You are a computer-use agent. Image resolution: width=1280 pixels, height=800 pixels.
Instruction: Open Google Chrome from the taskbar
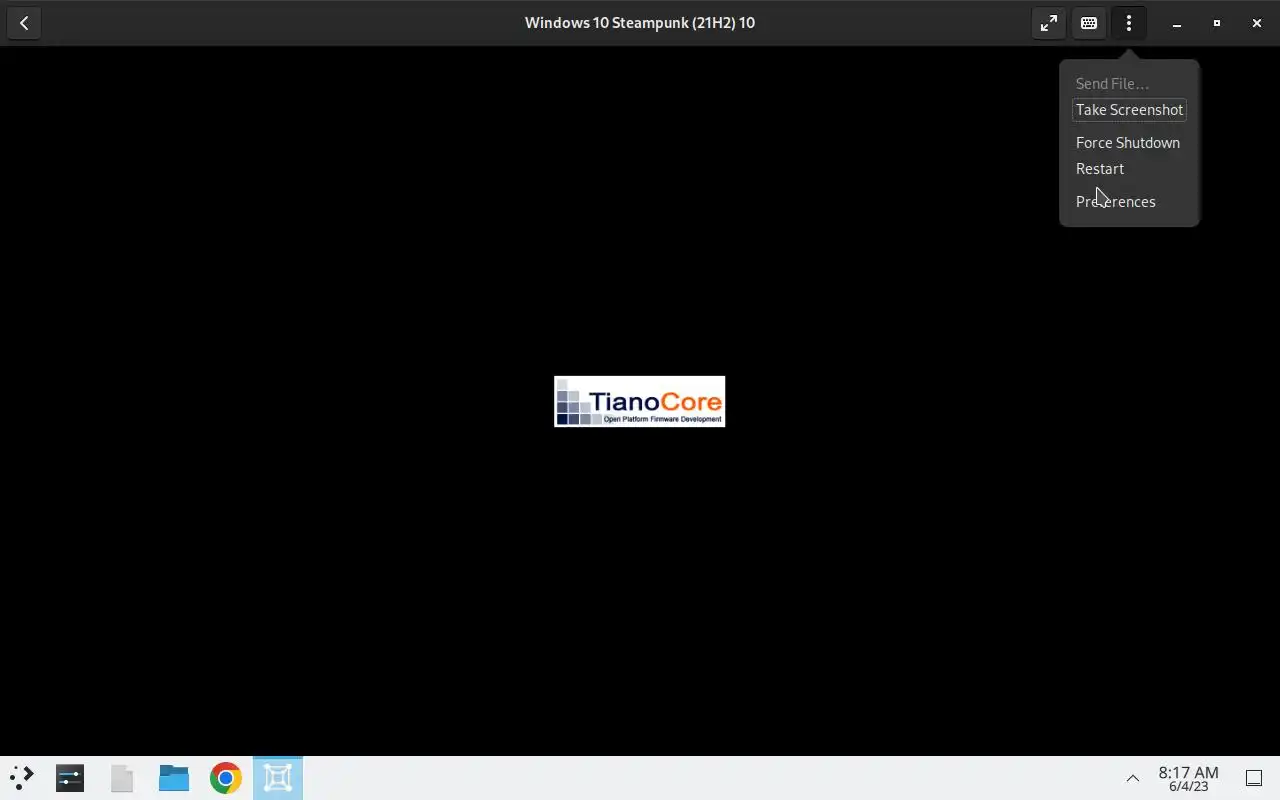(x=226, y=778)
